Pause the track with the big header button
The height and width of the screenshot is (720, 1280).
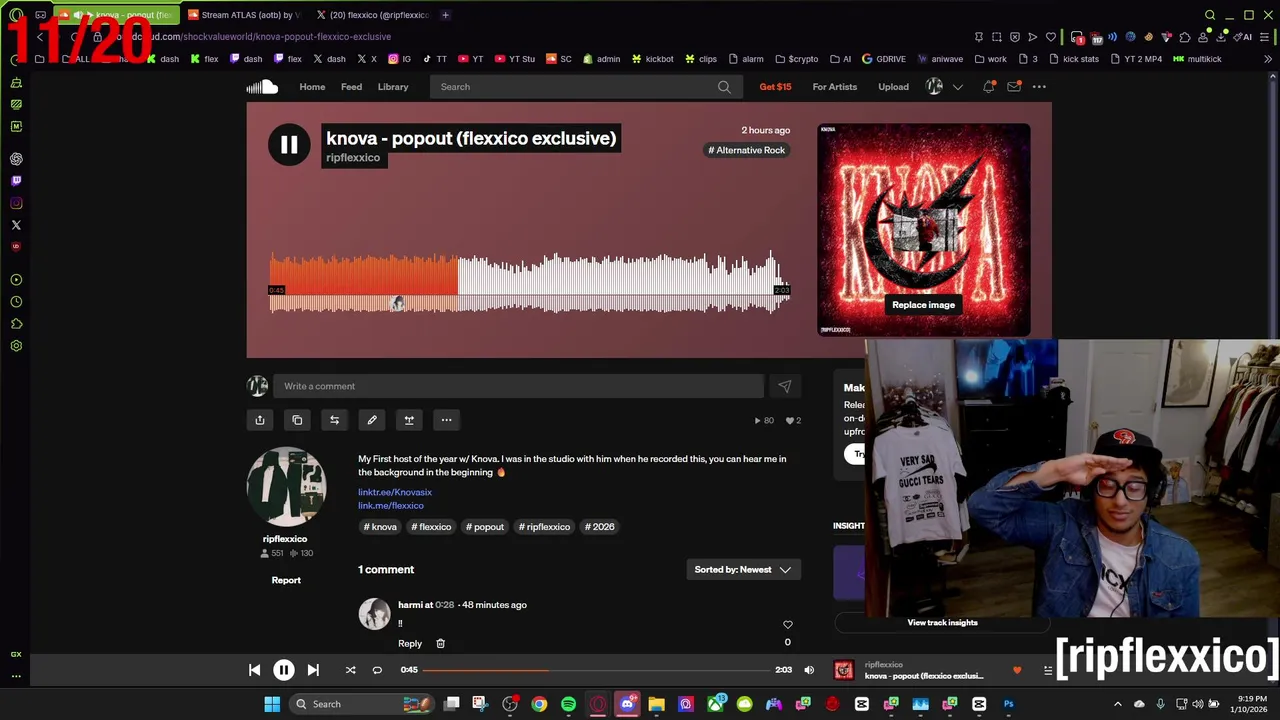click(x=289, y=146)
